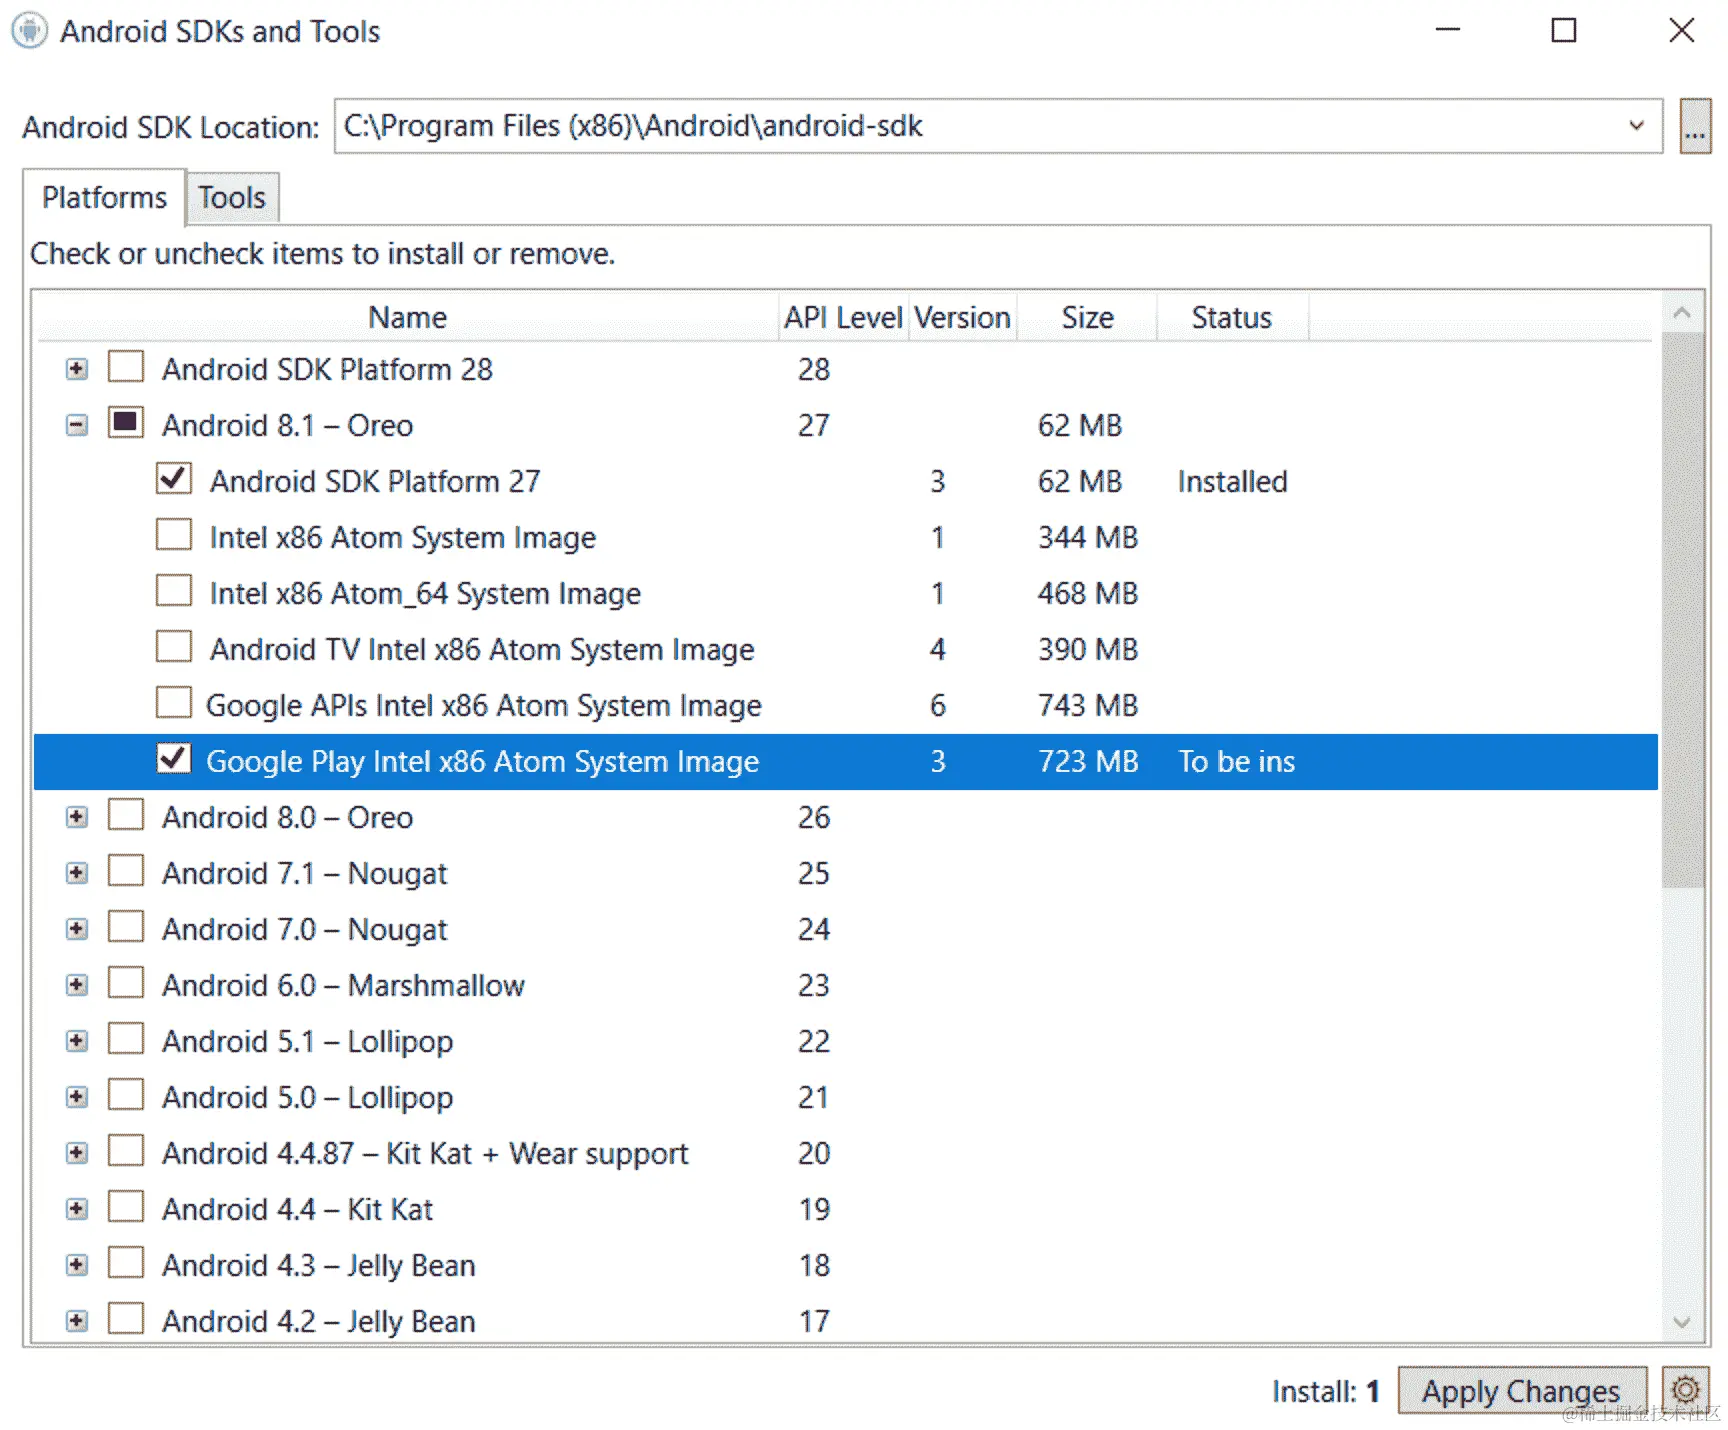Select the 'Google Play Intel x86 Atom System Image' row
1728x1430 pixels.
tap(846, 762)
